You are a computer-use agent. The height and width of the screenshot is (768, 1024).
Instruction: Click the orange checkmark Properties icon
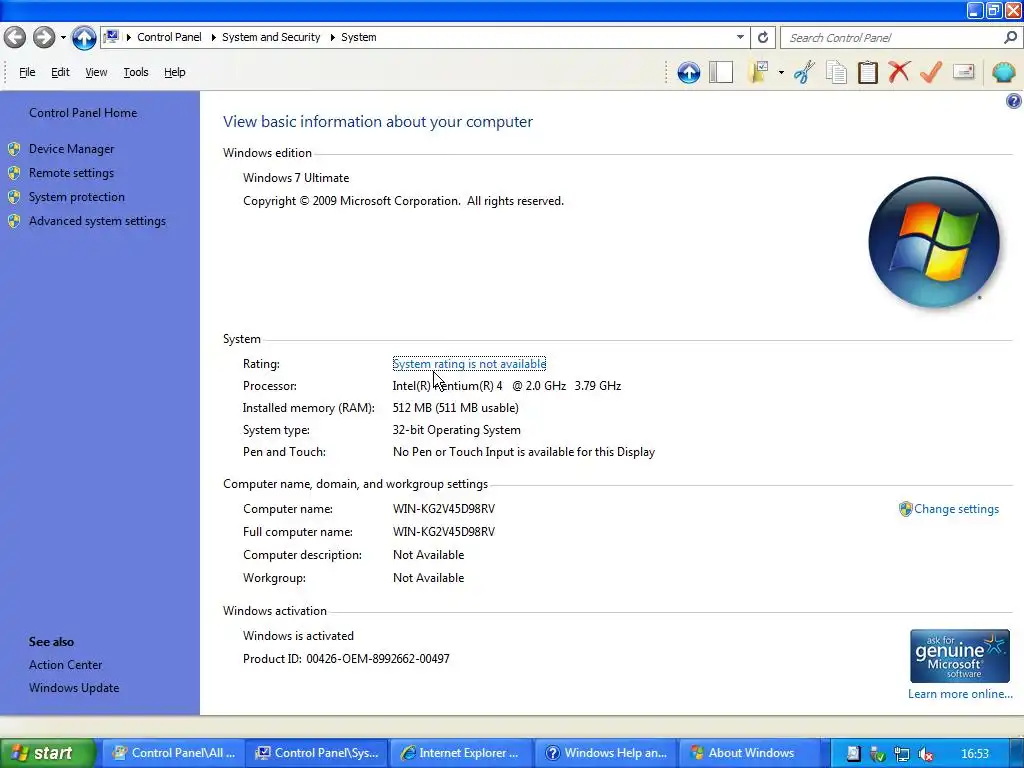pos(931,72)
